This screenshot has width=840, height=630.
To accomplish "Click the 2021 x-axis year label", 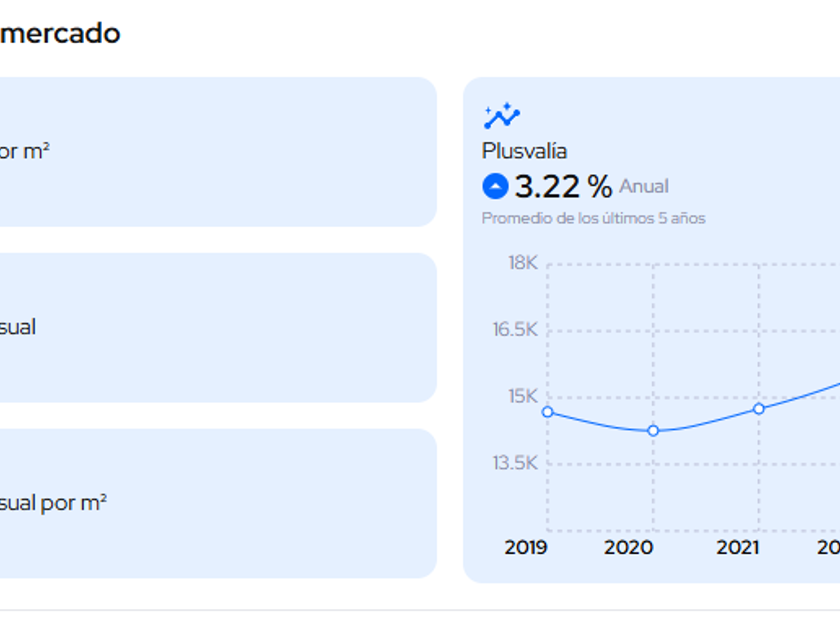I will [737, 547].
